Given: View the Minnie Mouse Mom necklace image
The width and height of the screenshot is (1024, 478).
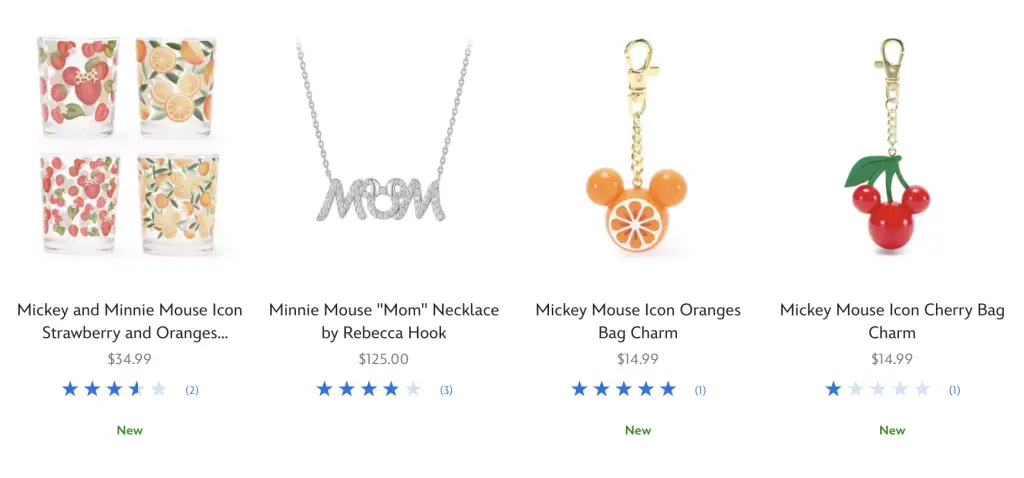Looking at the screenshot, I should pos(384,145).
